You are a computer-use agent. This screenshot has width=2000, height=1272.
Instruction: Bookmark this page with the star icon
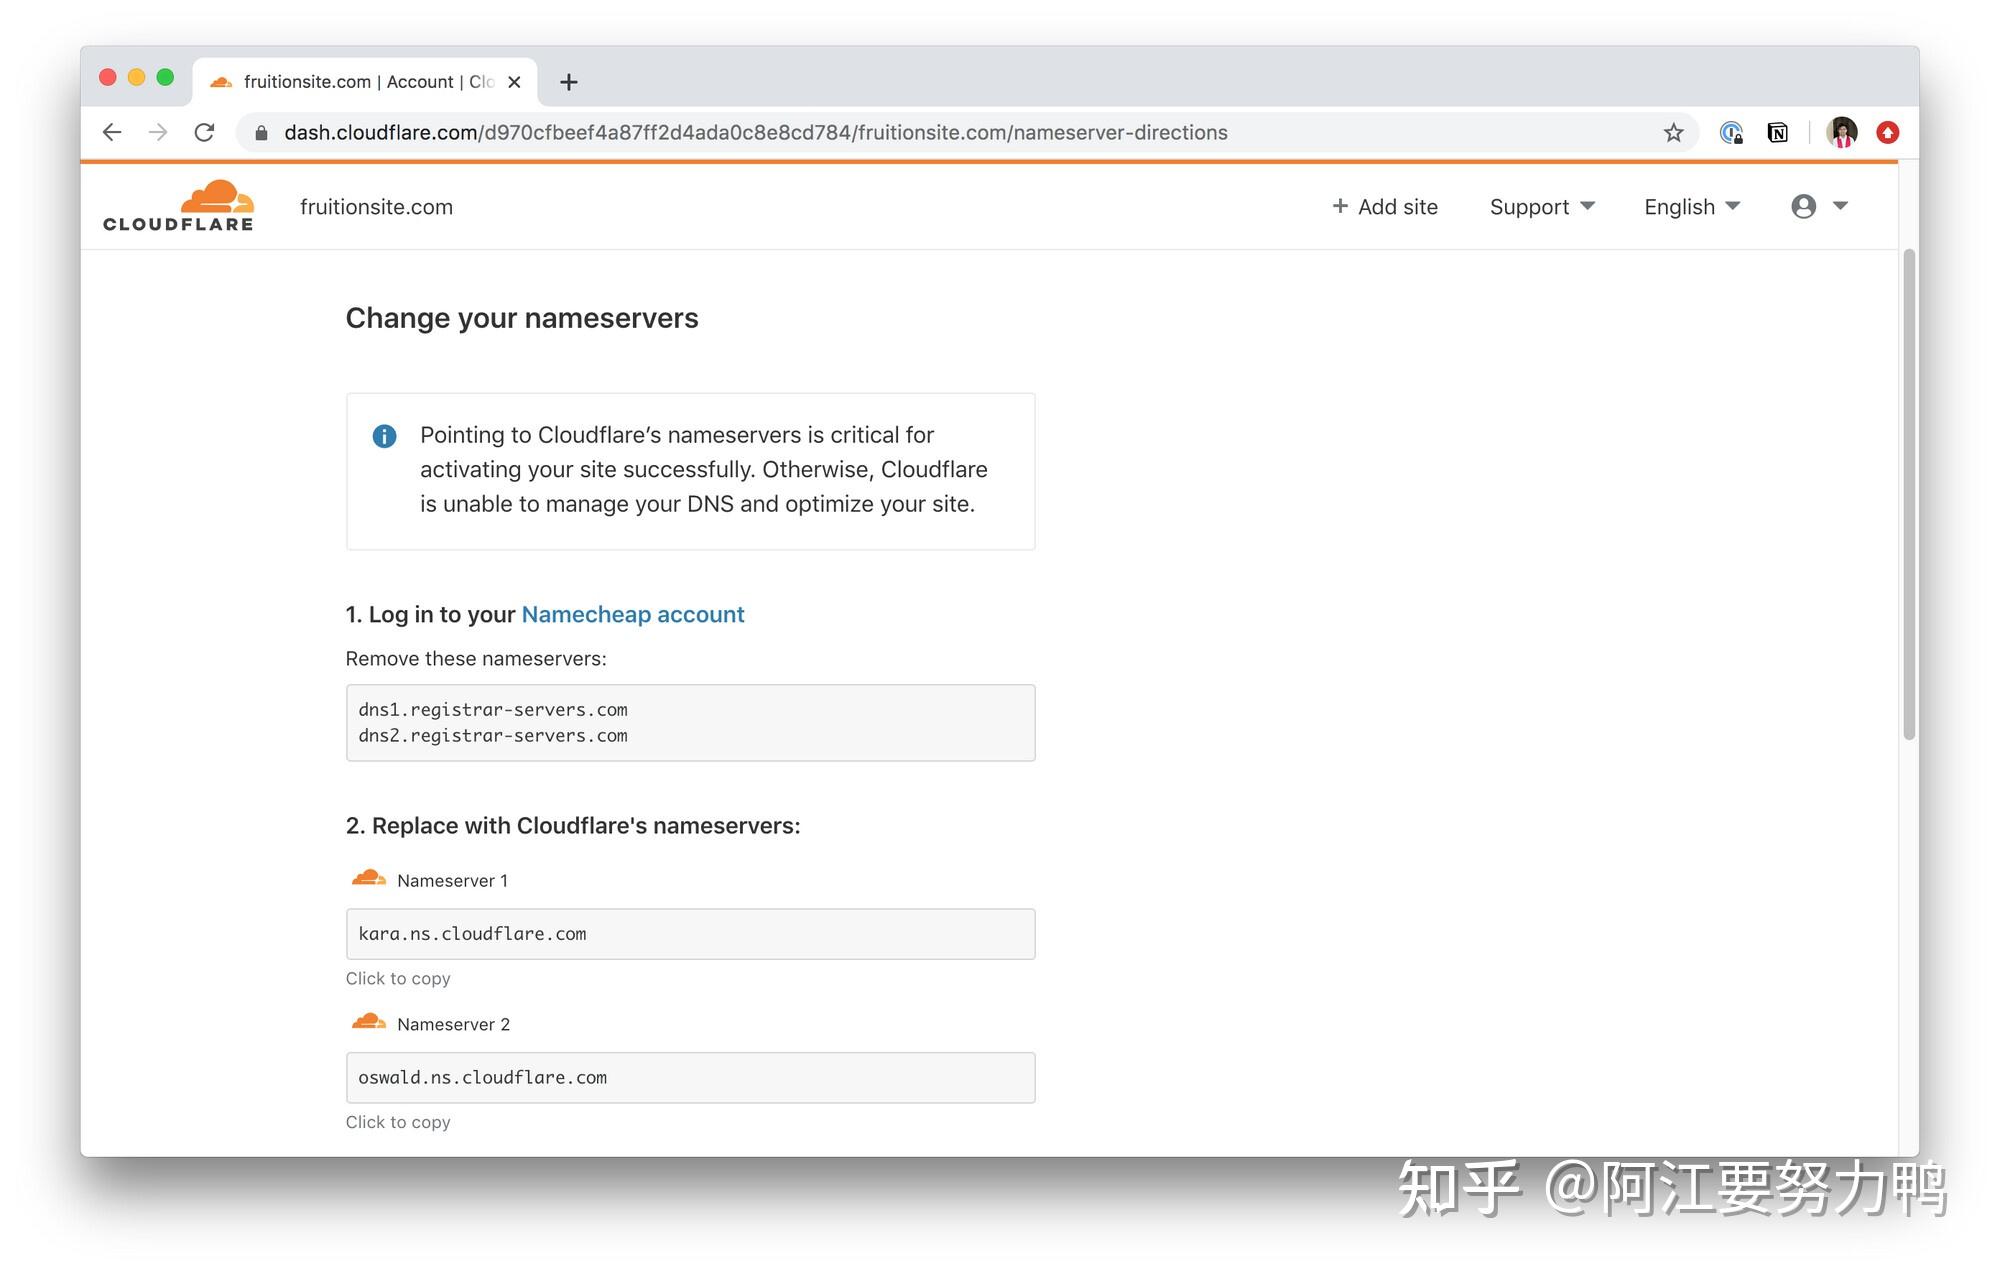[x=1672, y=132]
